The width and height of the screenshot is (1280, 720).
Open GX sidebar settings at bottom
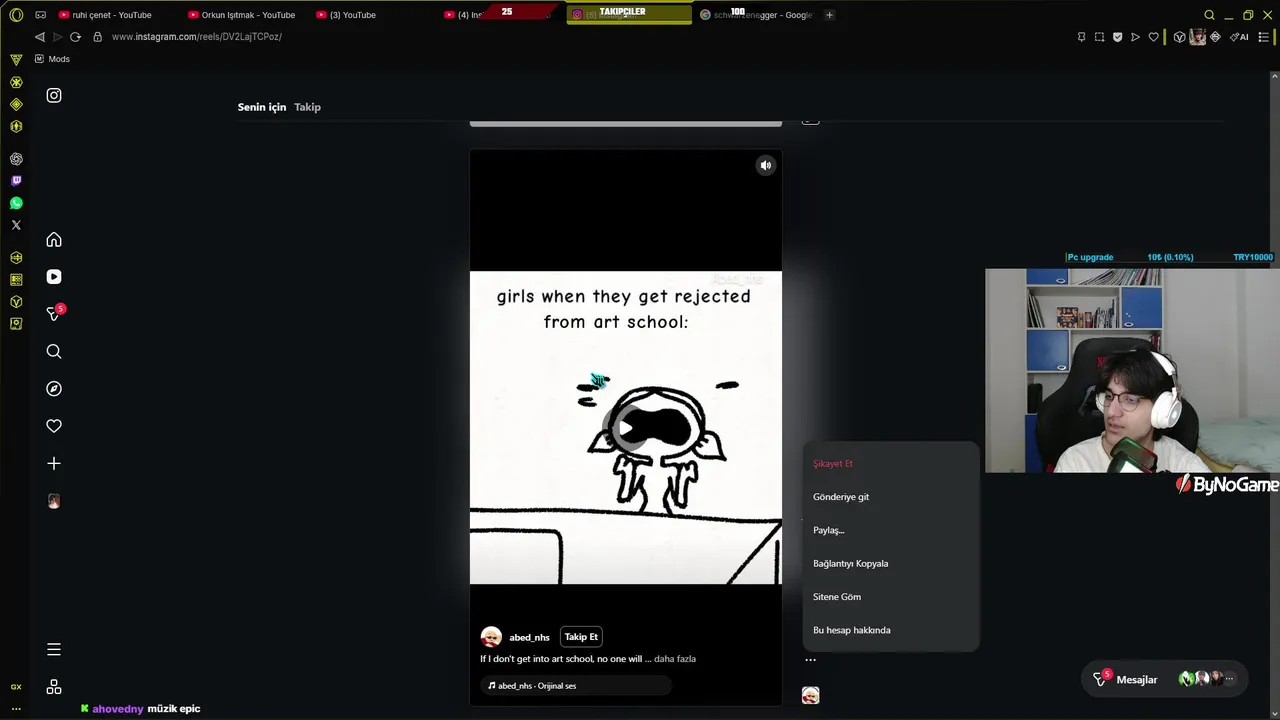[16, 708]
